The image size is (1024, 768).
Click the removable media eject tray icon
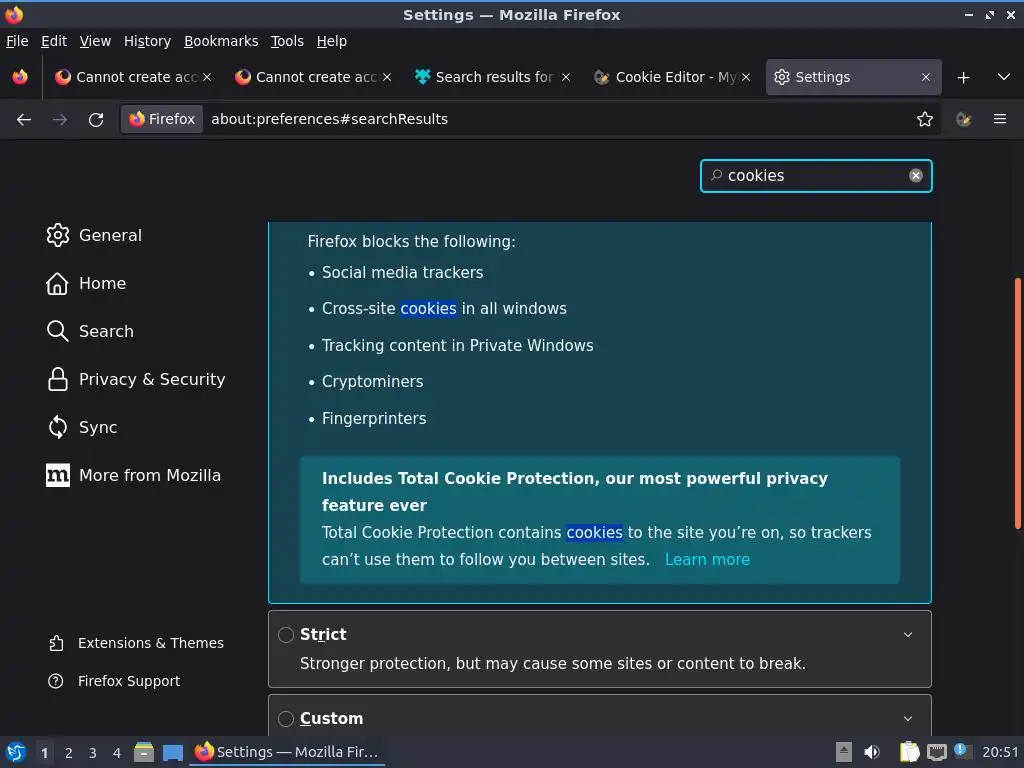[x=844, y=752]
